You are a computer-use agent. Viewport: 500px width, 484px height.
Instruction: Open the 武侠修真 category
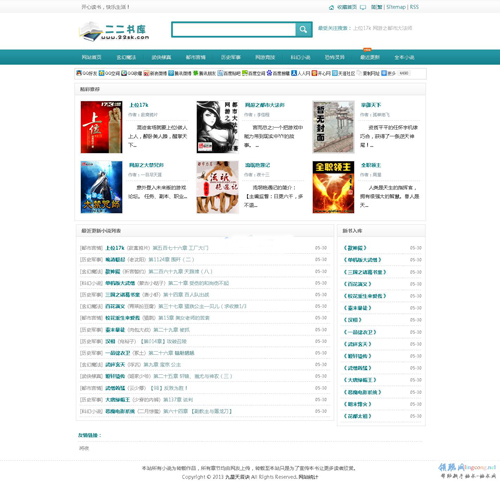pos(161,57)
